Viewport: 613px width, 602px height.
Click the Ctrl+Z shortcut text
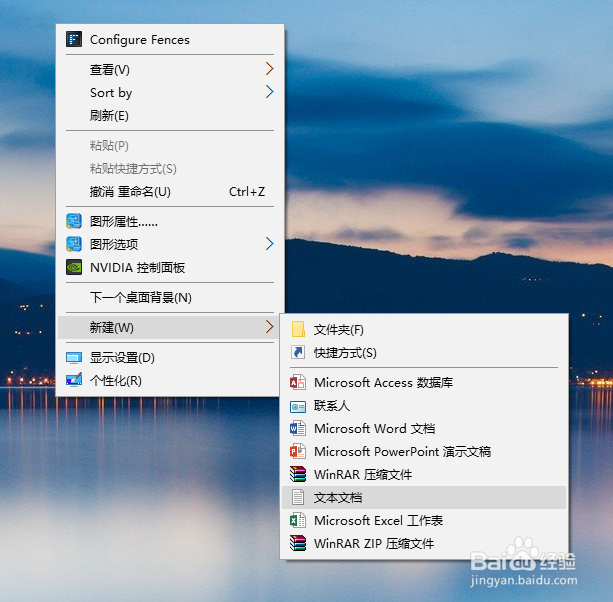(x=247, y=192)
